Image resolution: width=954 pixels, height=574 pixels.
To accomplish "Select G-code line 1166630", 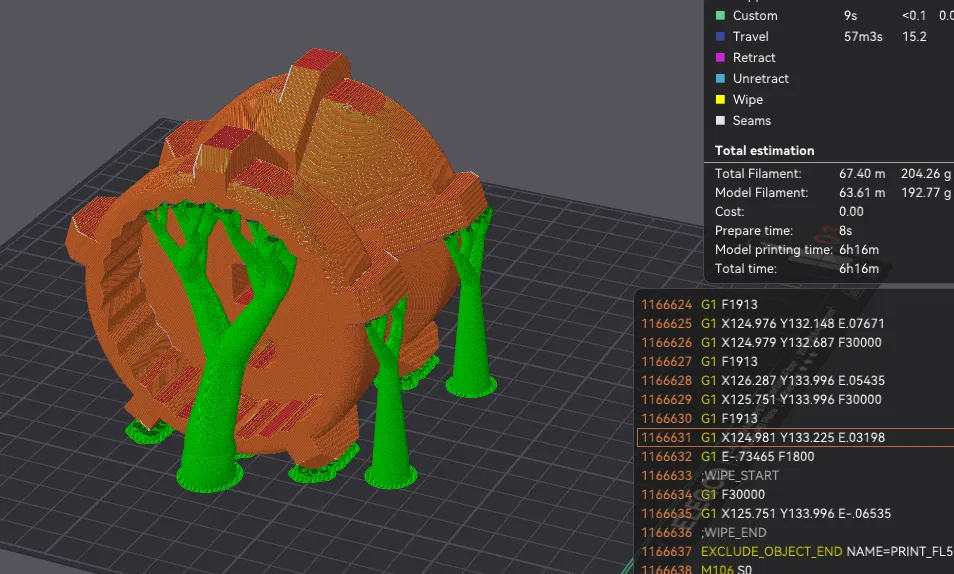I will (795, 418).
